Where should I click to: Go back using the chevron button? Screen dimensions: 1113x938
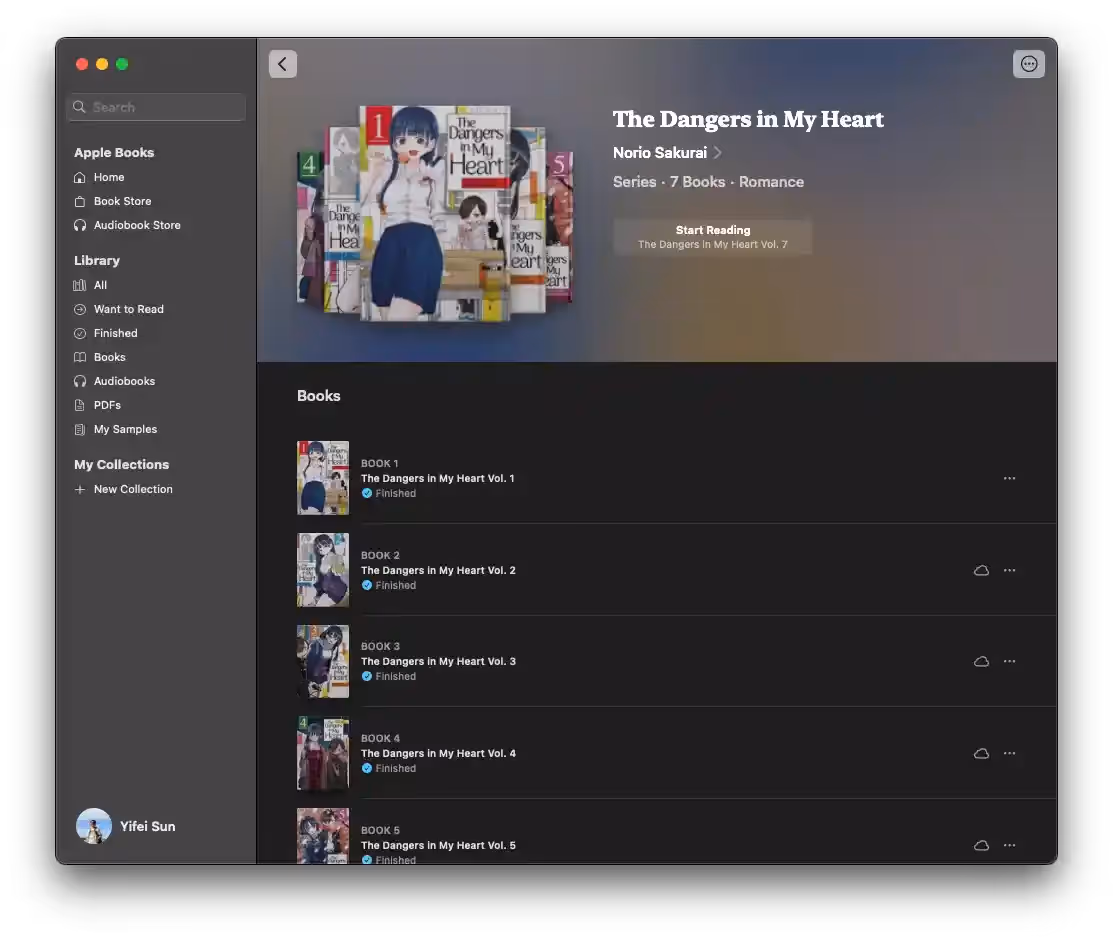[283, 64]
